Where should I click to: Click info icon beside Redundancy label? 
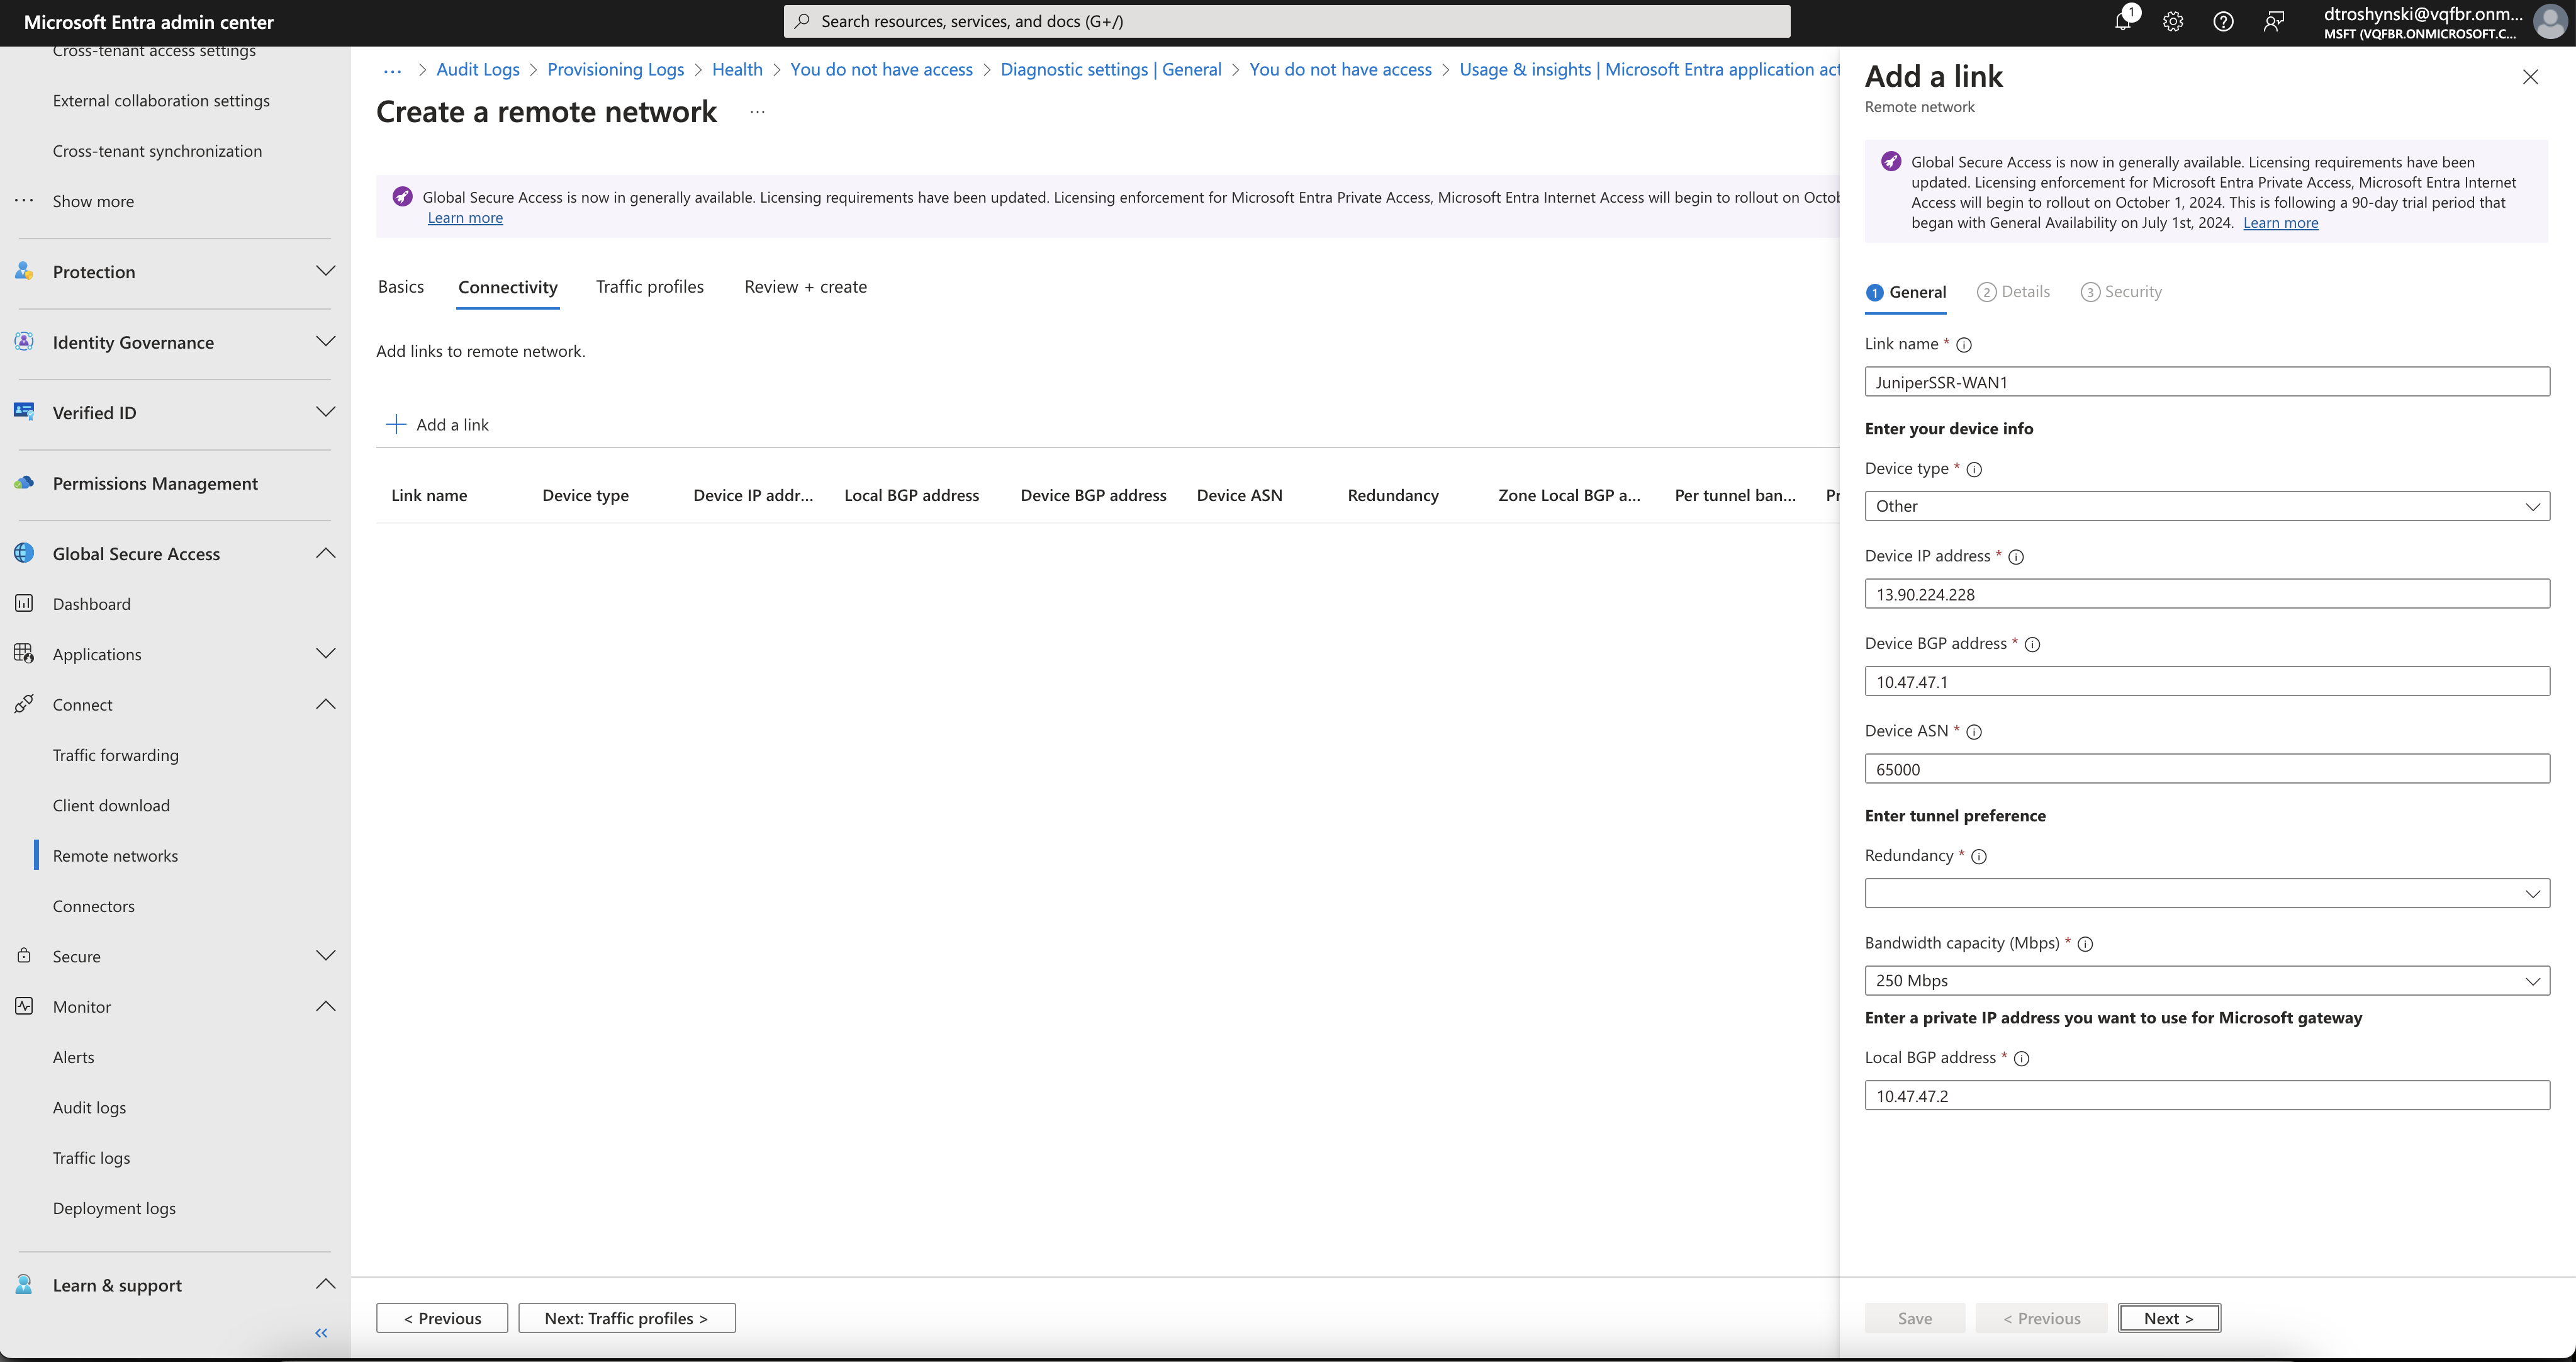[x=1978, y=857]
